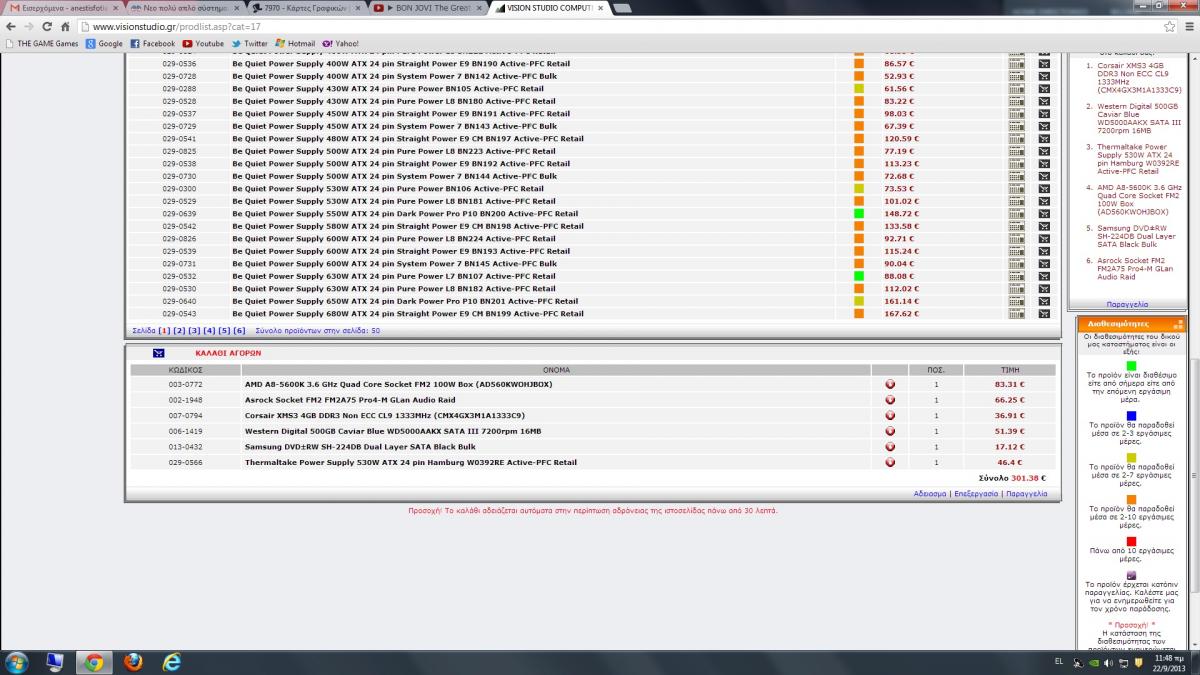
Task: Open the spec sheet icon for Dark Power Pro P10 BN201
Action: coord(1017,301)
